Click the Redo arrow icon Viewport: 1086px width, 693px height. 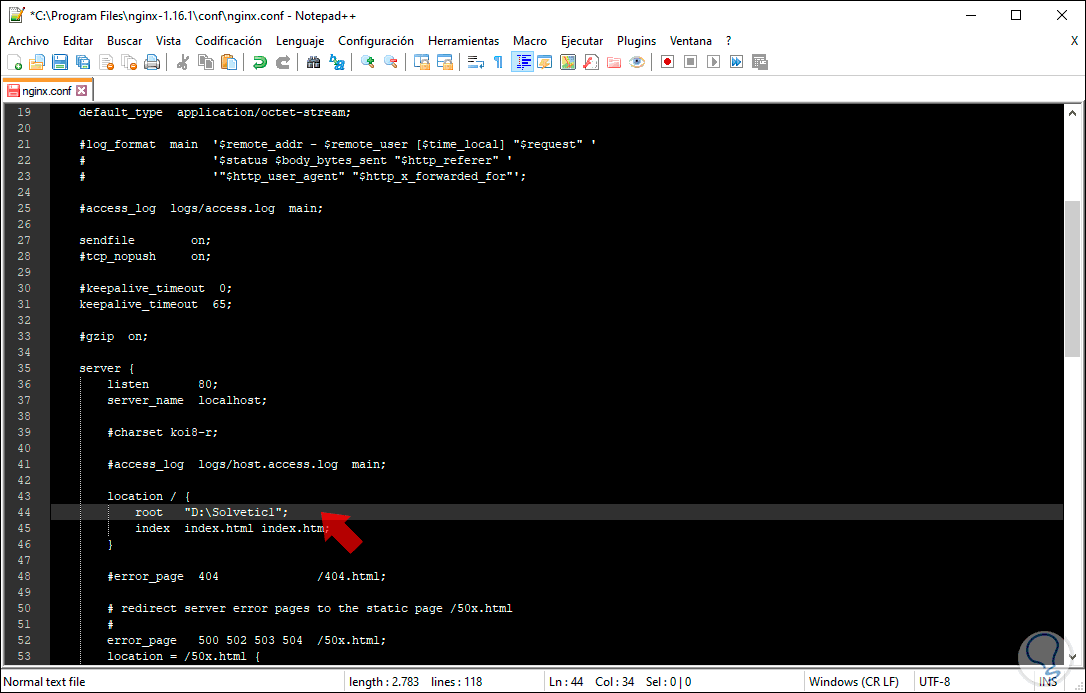click(283, 62)
